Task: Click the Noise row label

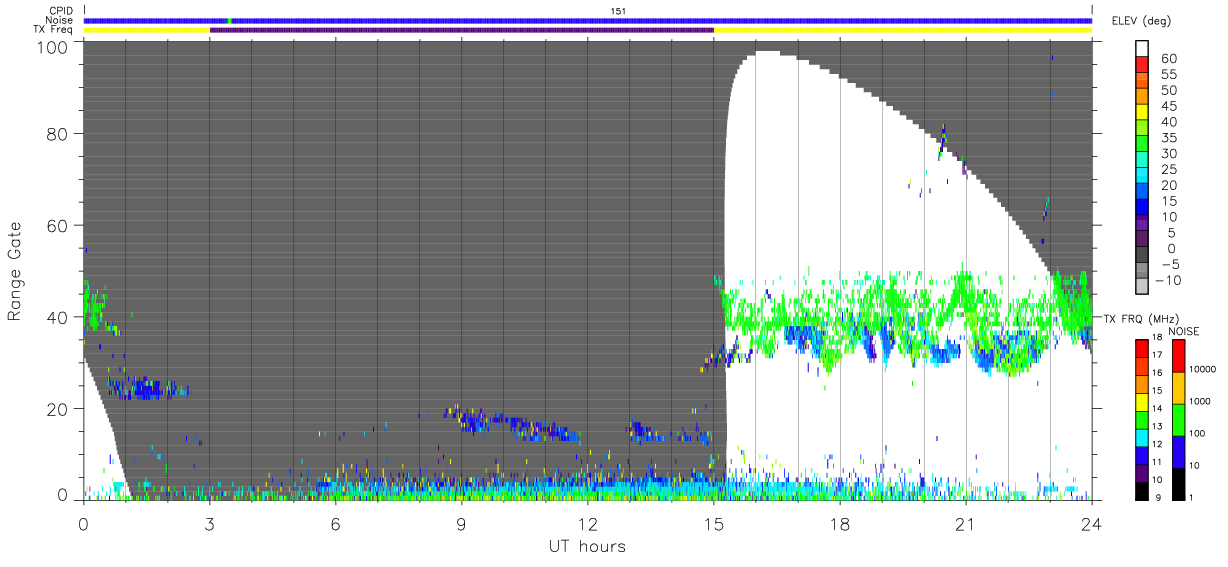Action: pos(60,20)
